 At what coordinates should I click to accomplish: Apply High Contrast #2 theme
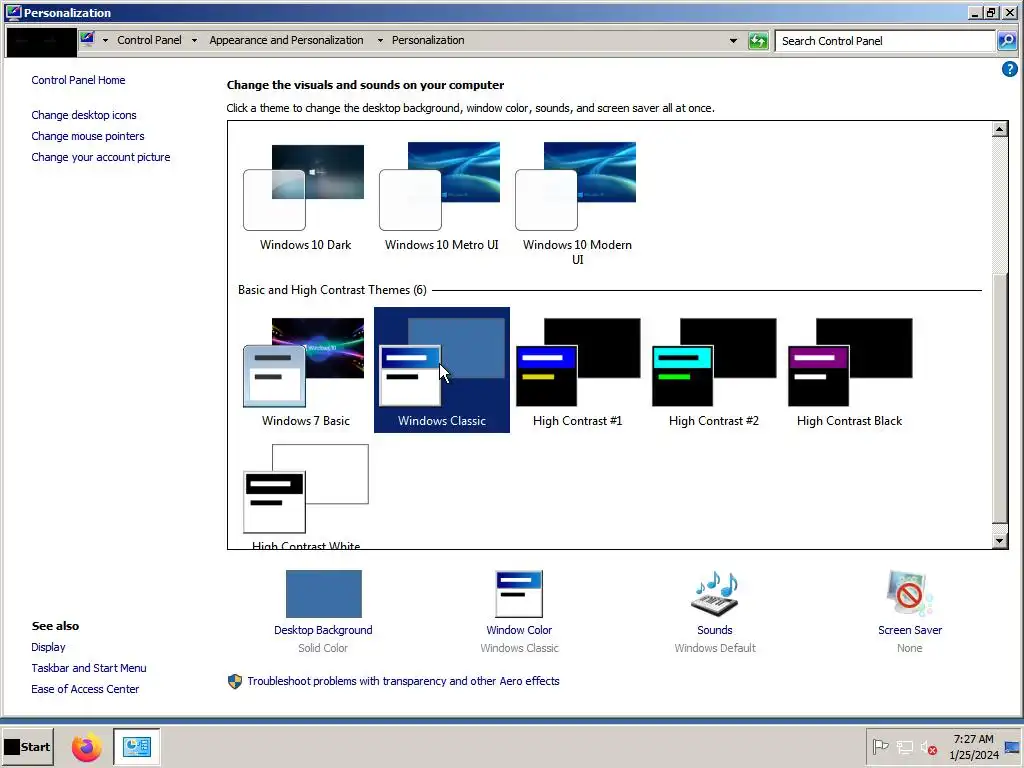tap(713, 370)
